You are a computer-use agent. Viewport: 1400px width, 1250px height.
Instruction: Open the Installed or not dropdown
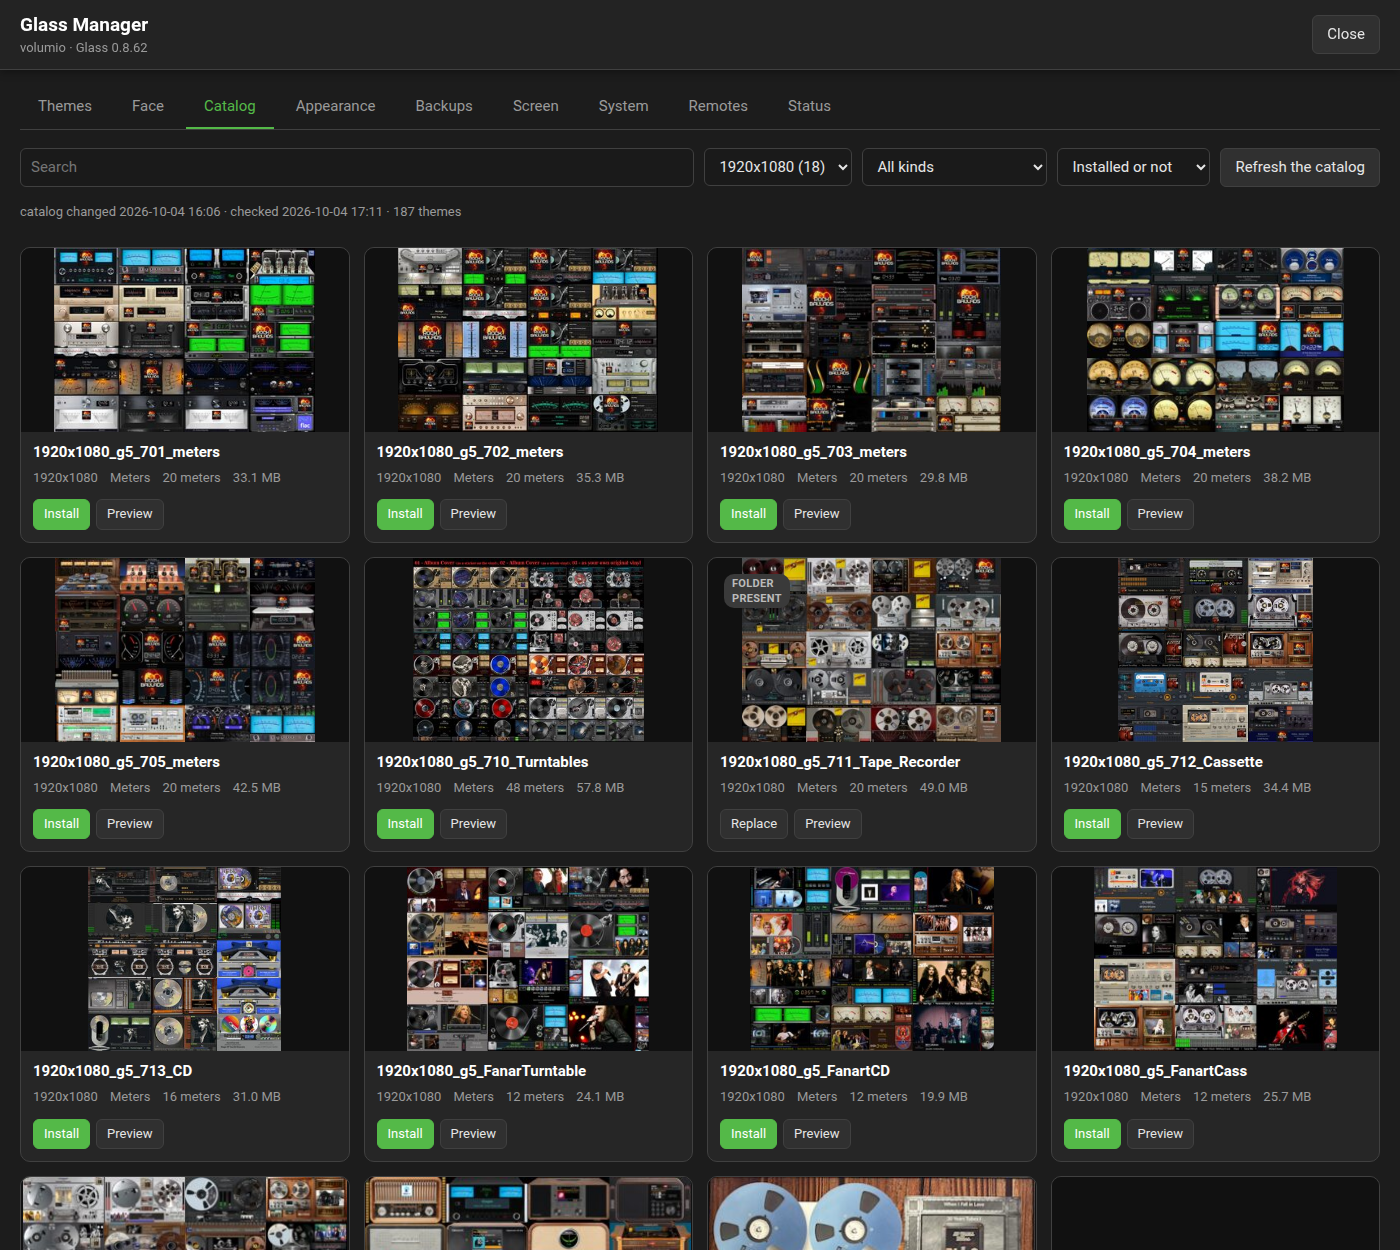[1133, 167]
